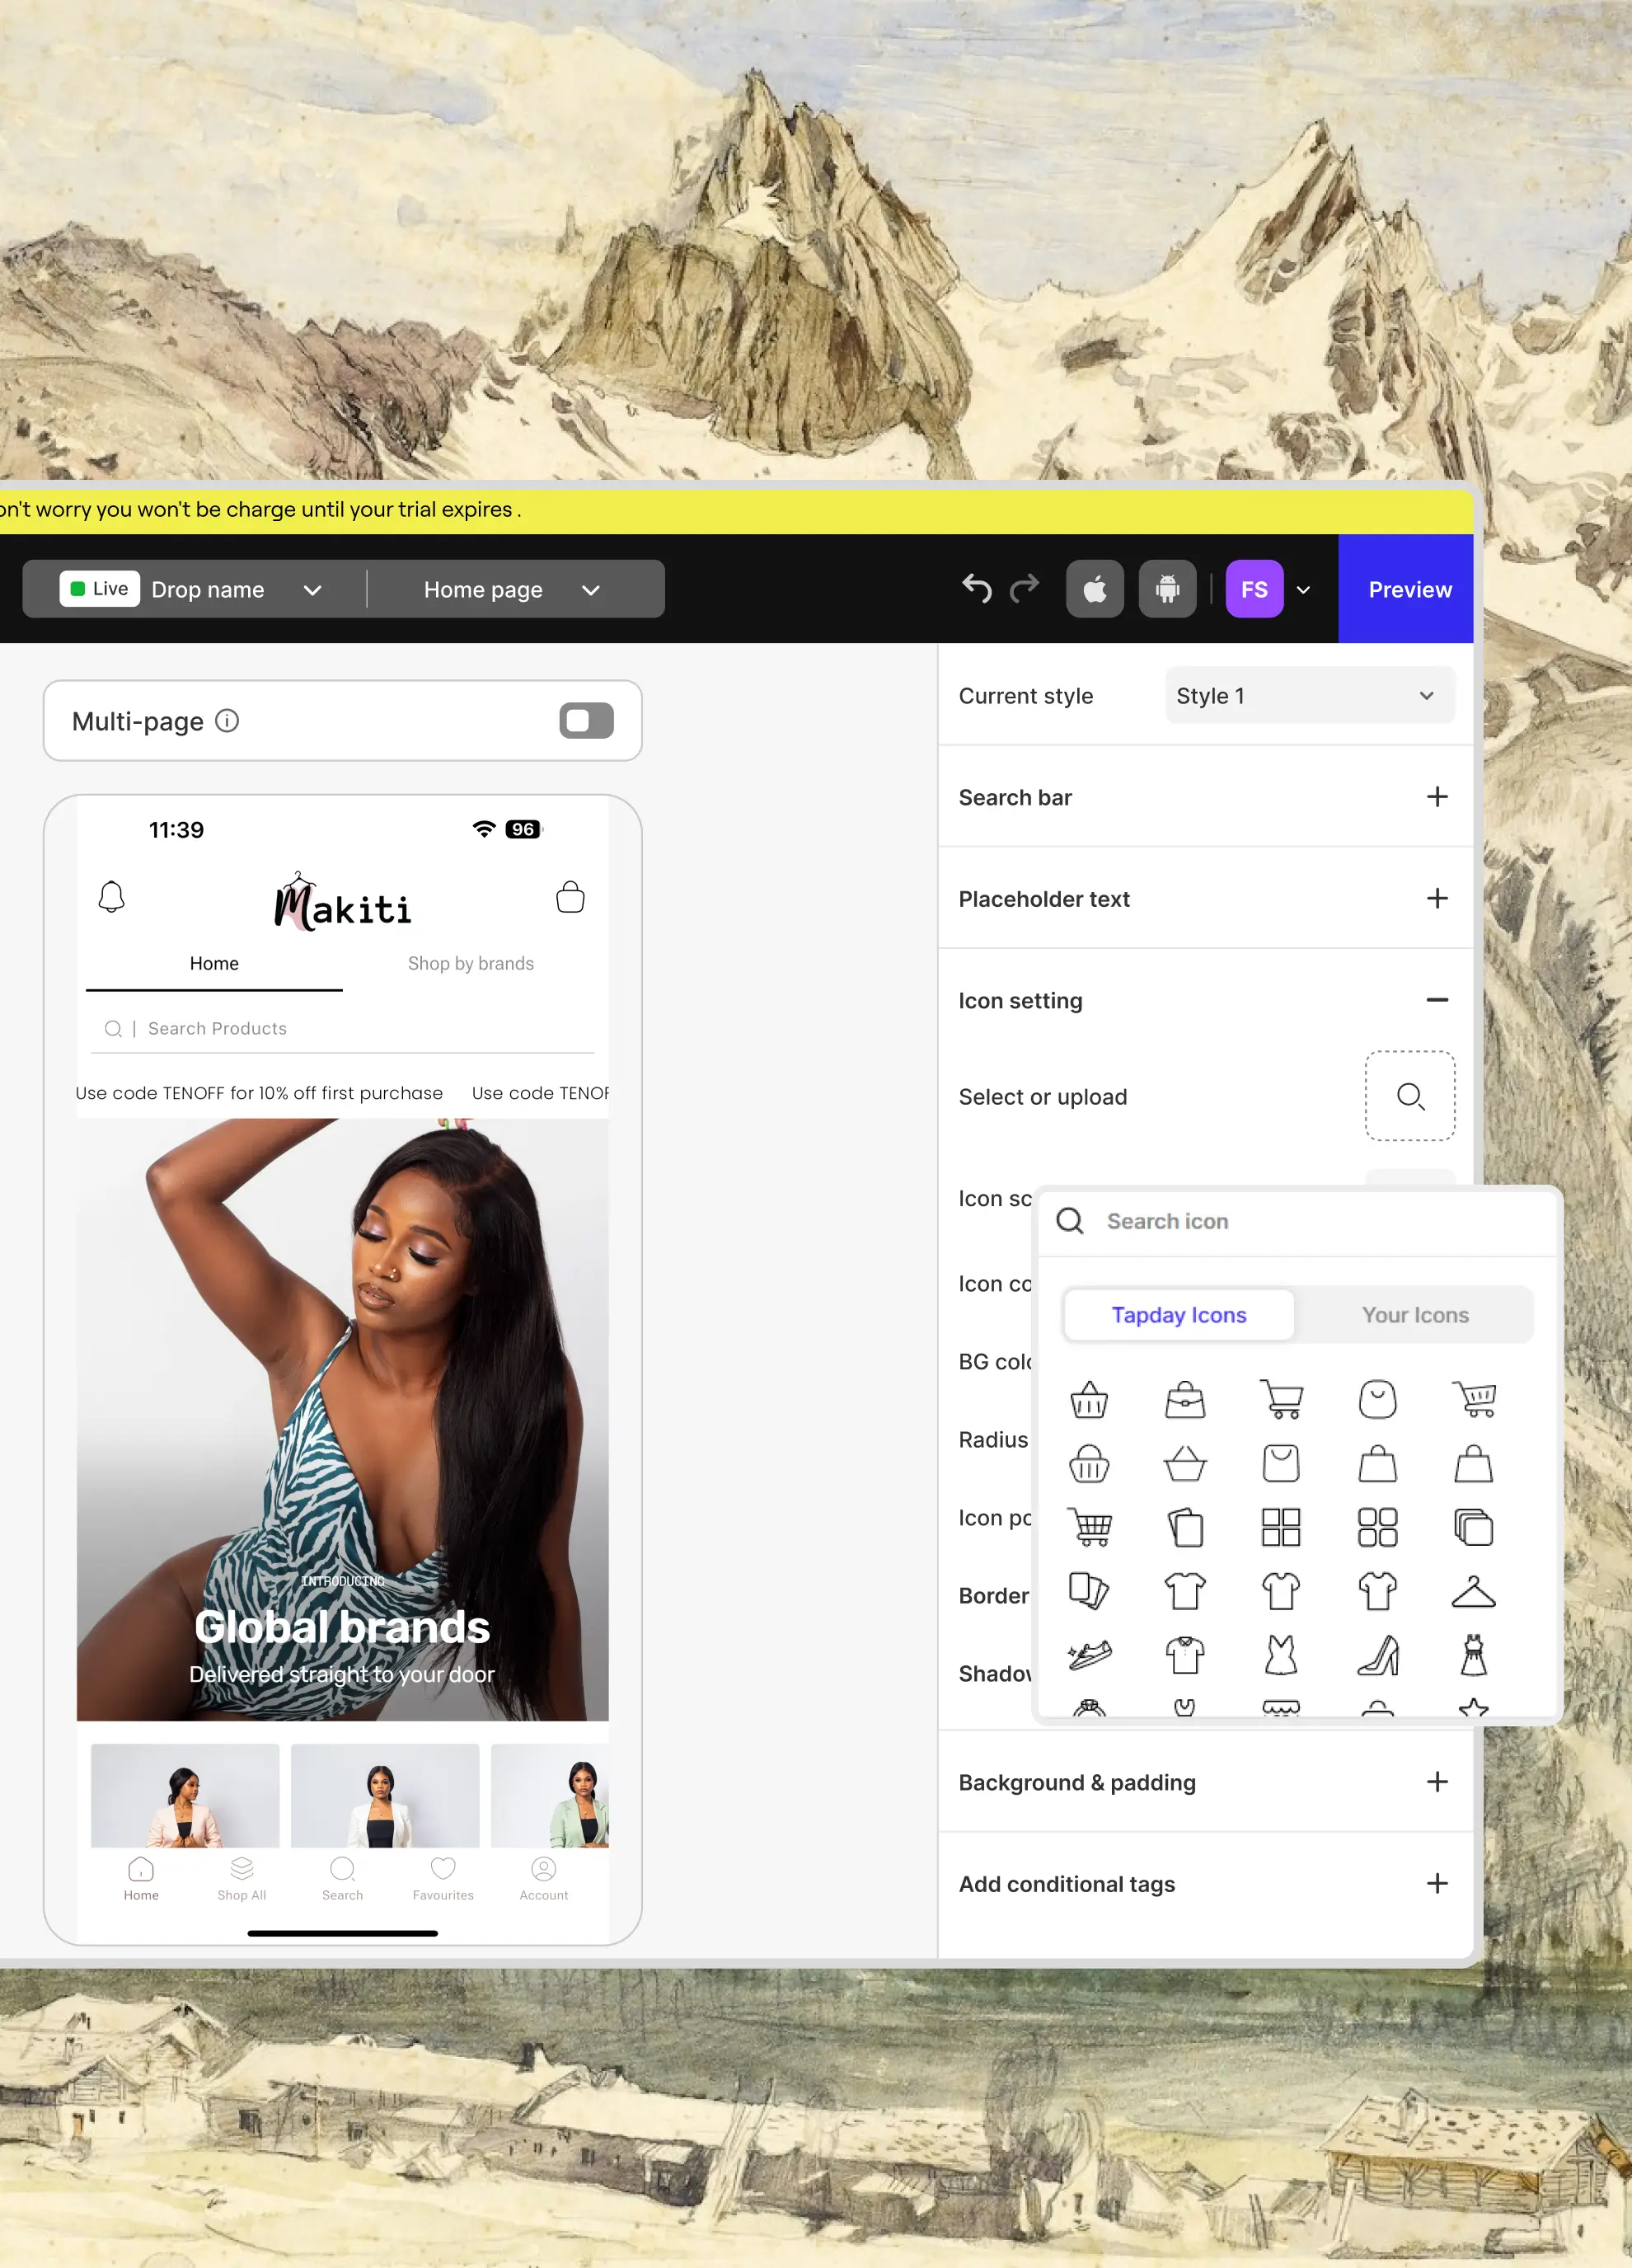Click the notification bell in phone preview
The height and width of the screenshot is (2268, 1632).
pos(112,896)
